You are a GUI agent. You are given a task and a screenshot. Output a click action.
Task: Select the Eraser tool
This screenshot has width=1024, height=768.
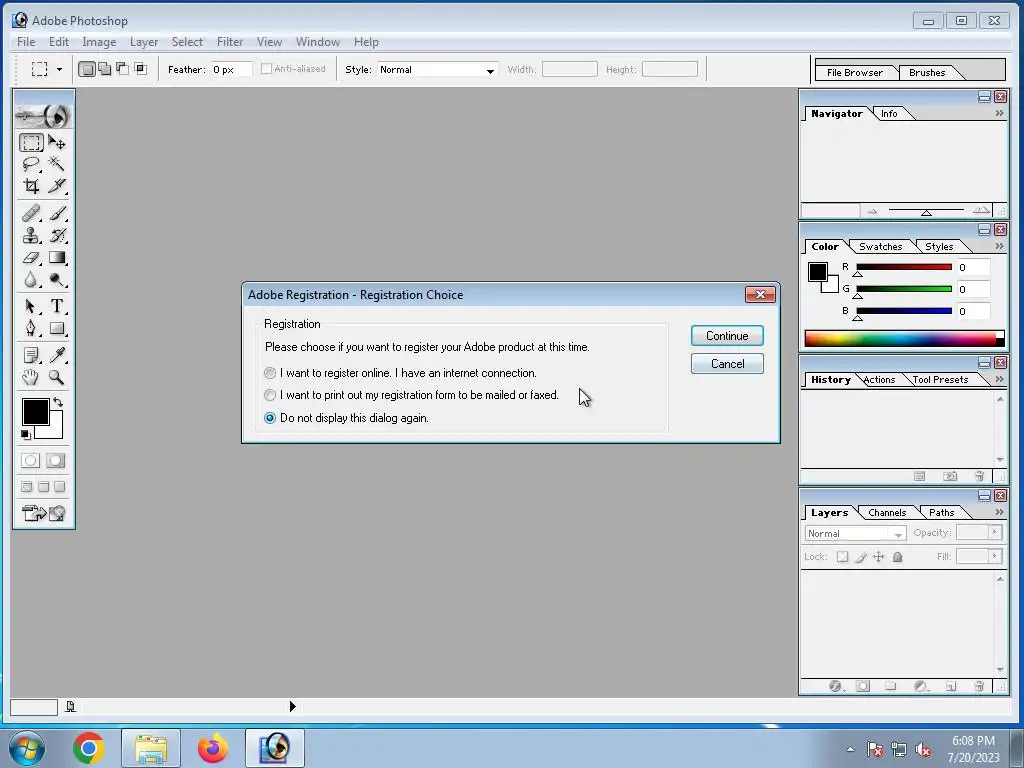click(x=31, y=257)
